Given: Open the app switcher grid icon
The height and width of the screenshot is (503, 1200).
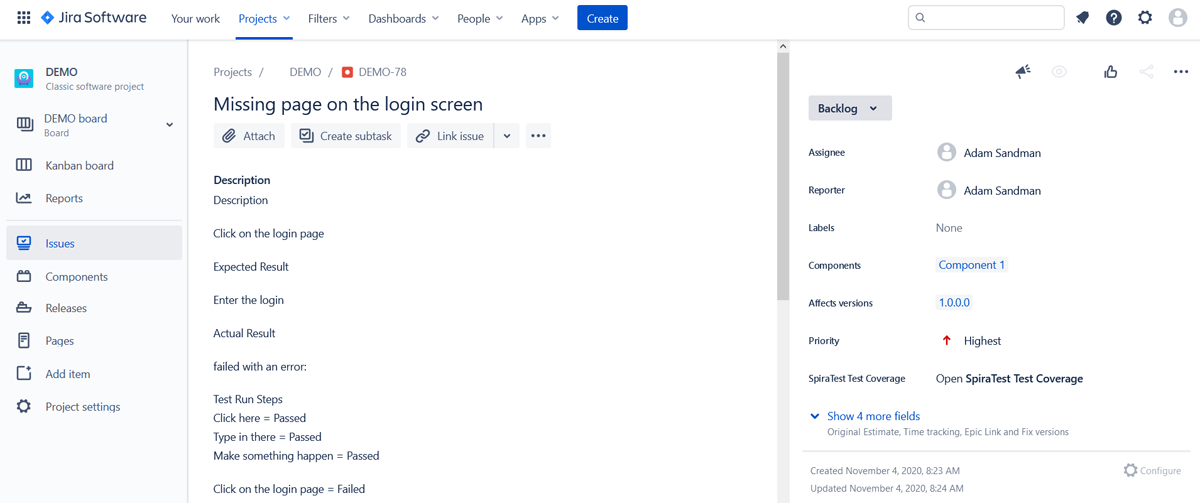Looking at the screenshot, I should (23, 18).
